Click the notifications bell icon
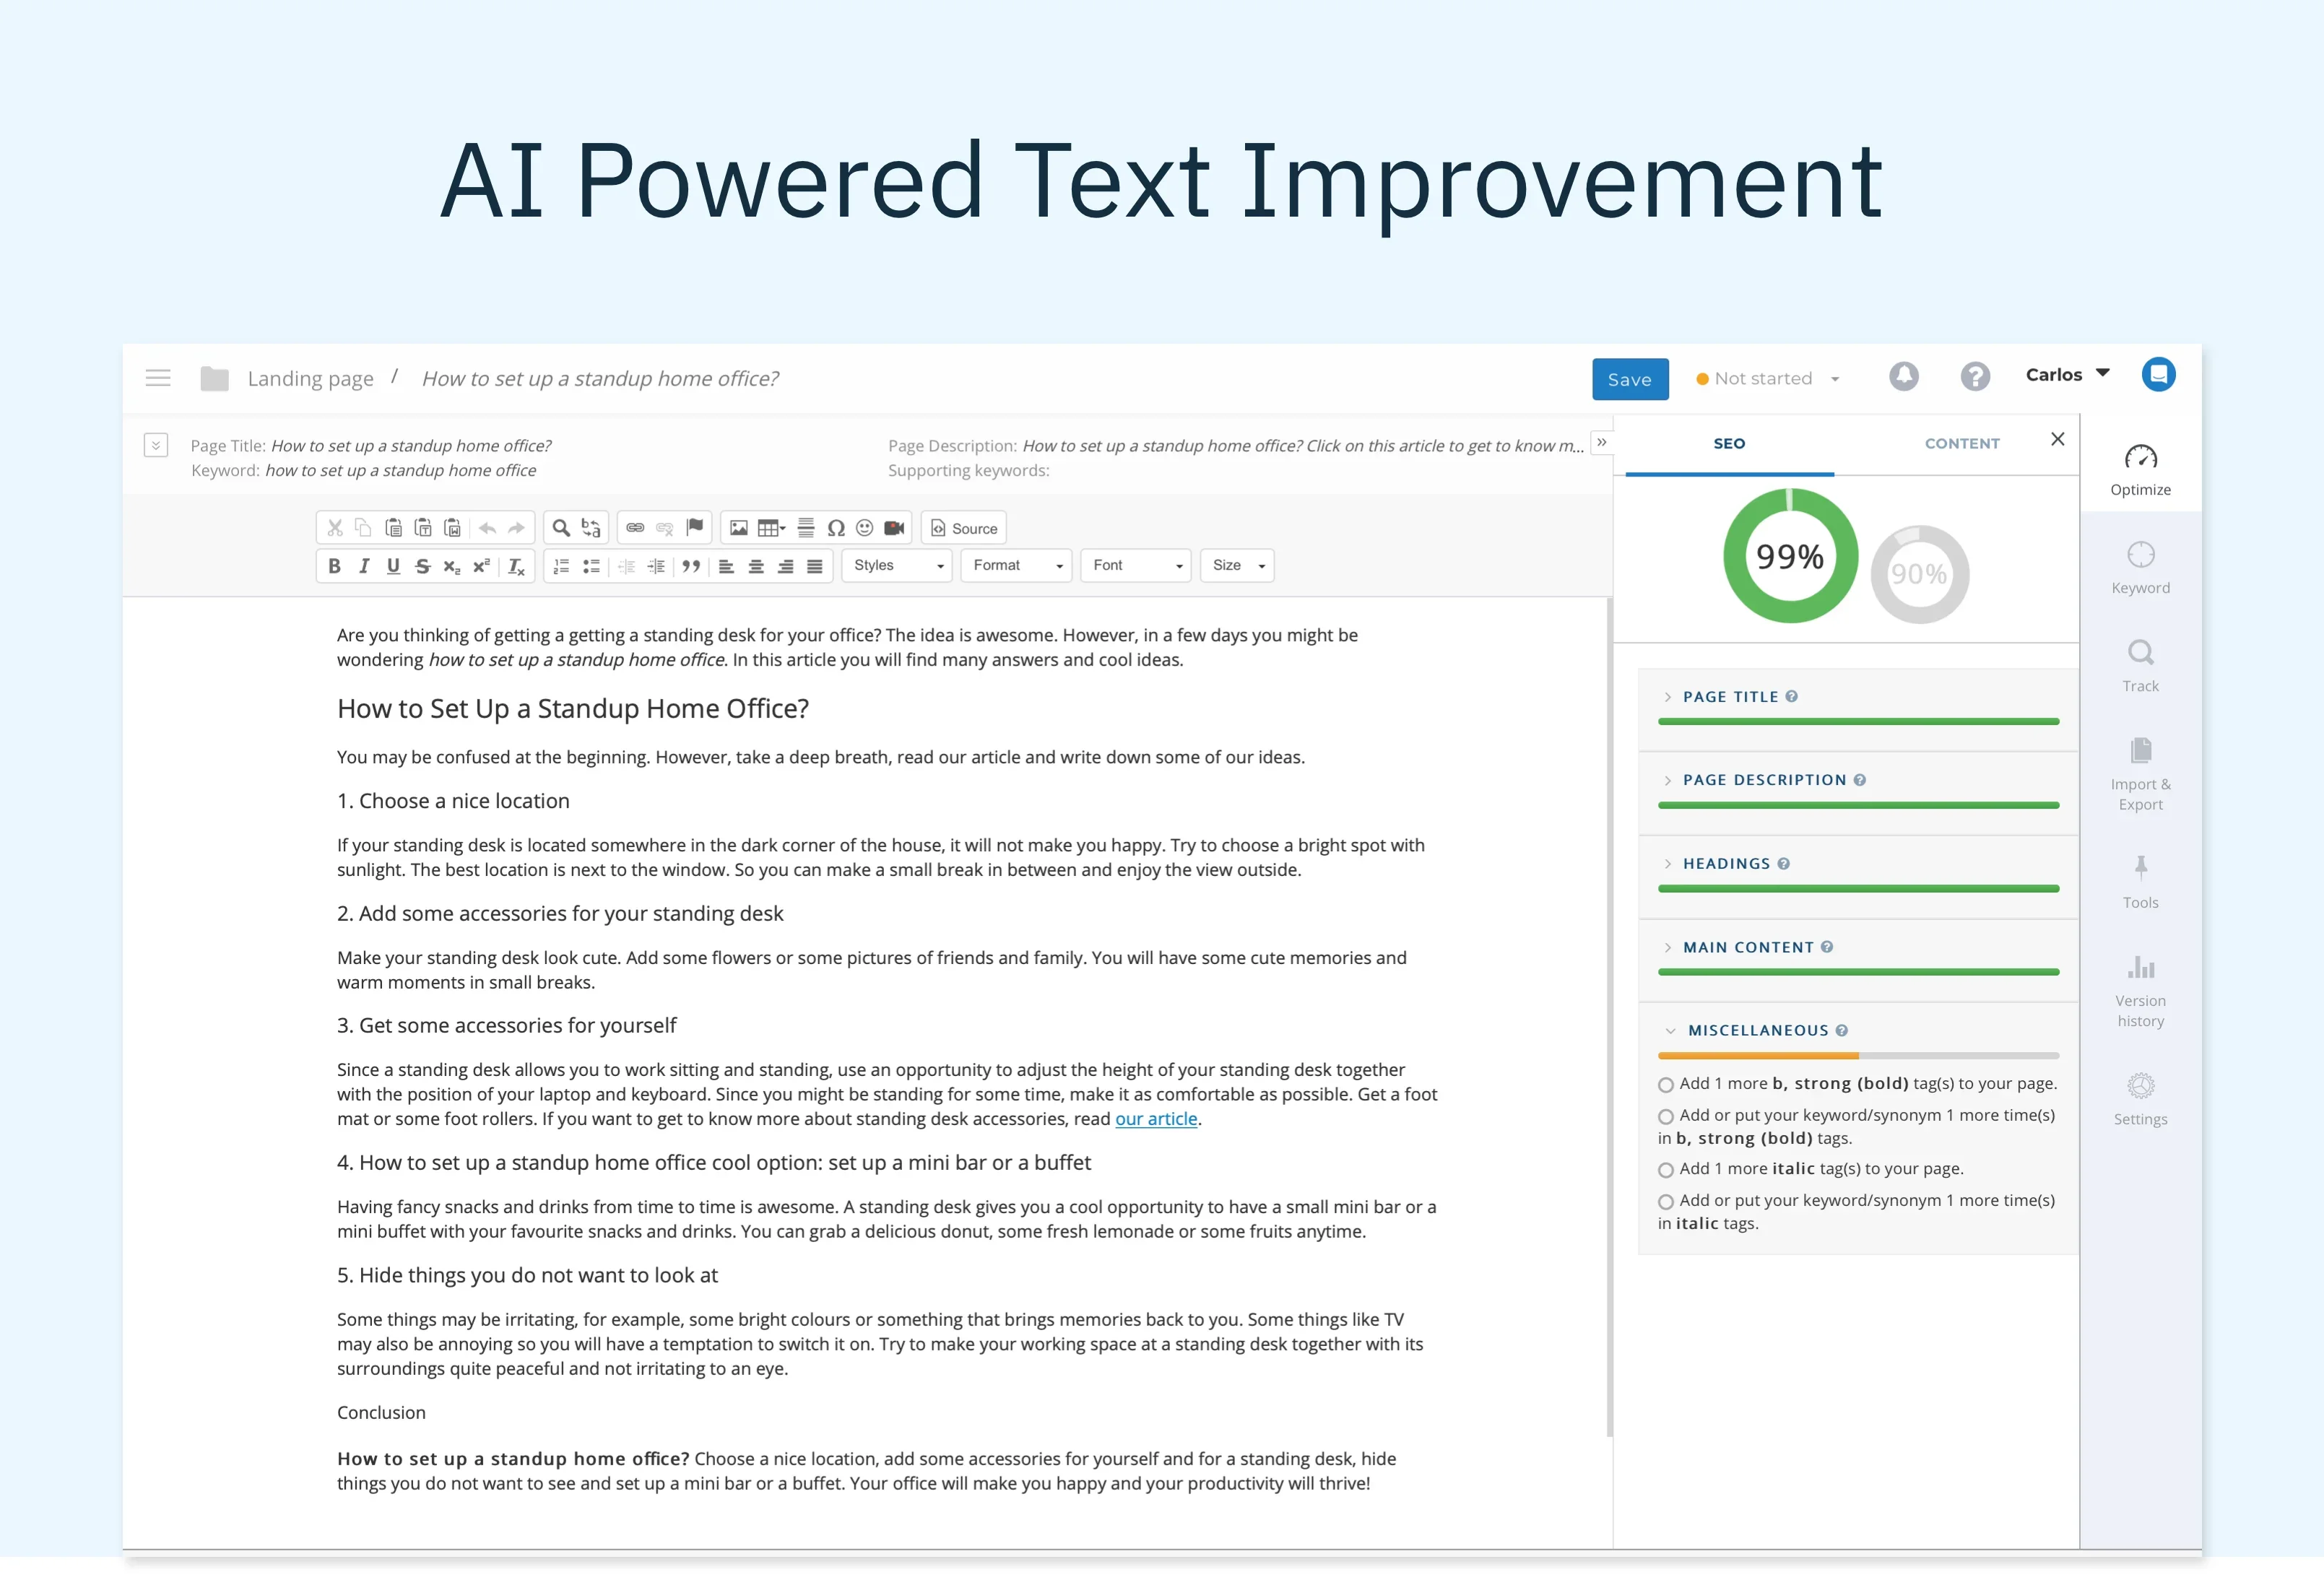 (x=1903, y=377)
